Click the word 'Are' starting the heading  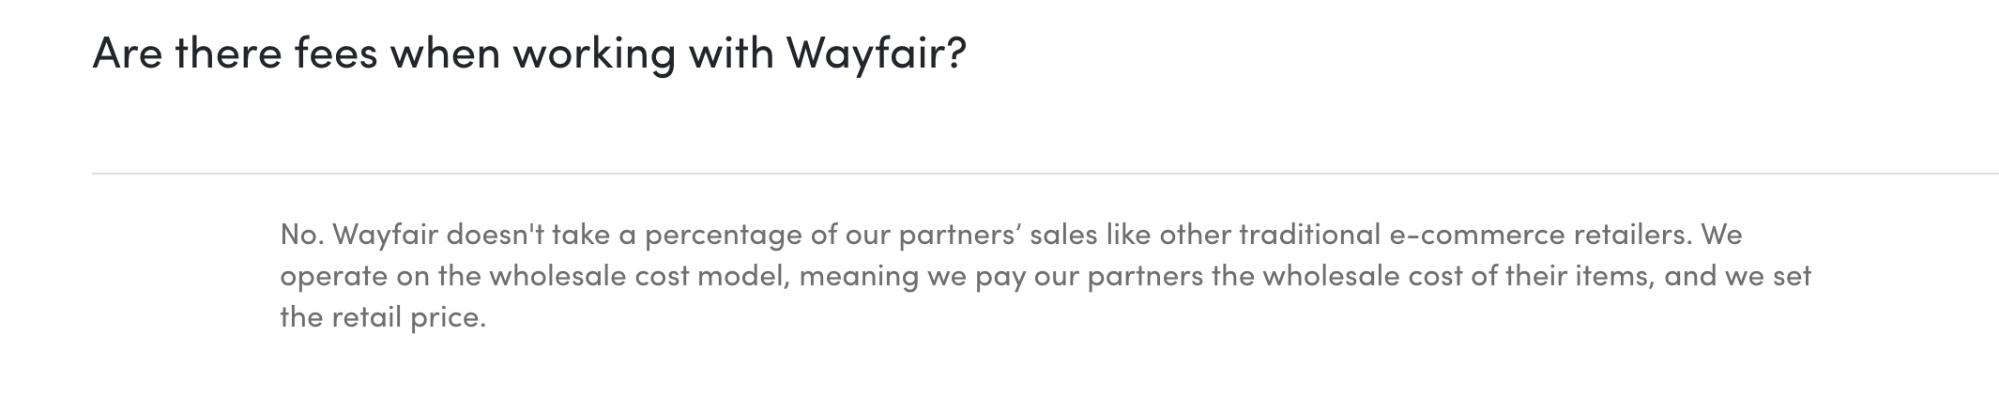pyautogui.click(x=127, y=53)
